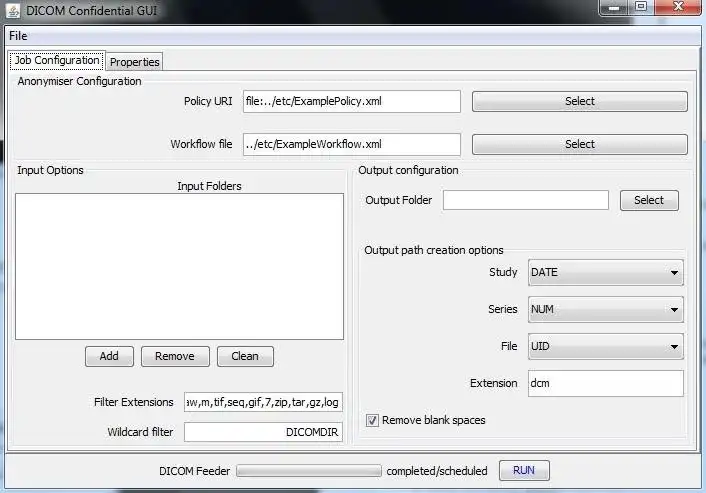Click the 'Output path creation options' label
The height and width of the screenshot is (493, 706).
434,250
